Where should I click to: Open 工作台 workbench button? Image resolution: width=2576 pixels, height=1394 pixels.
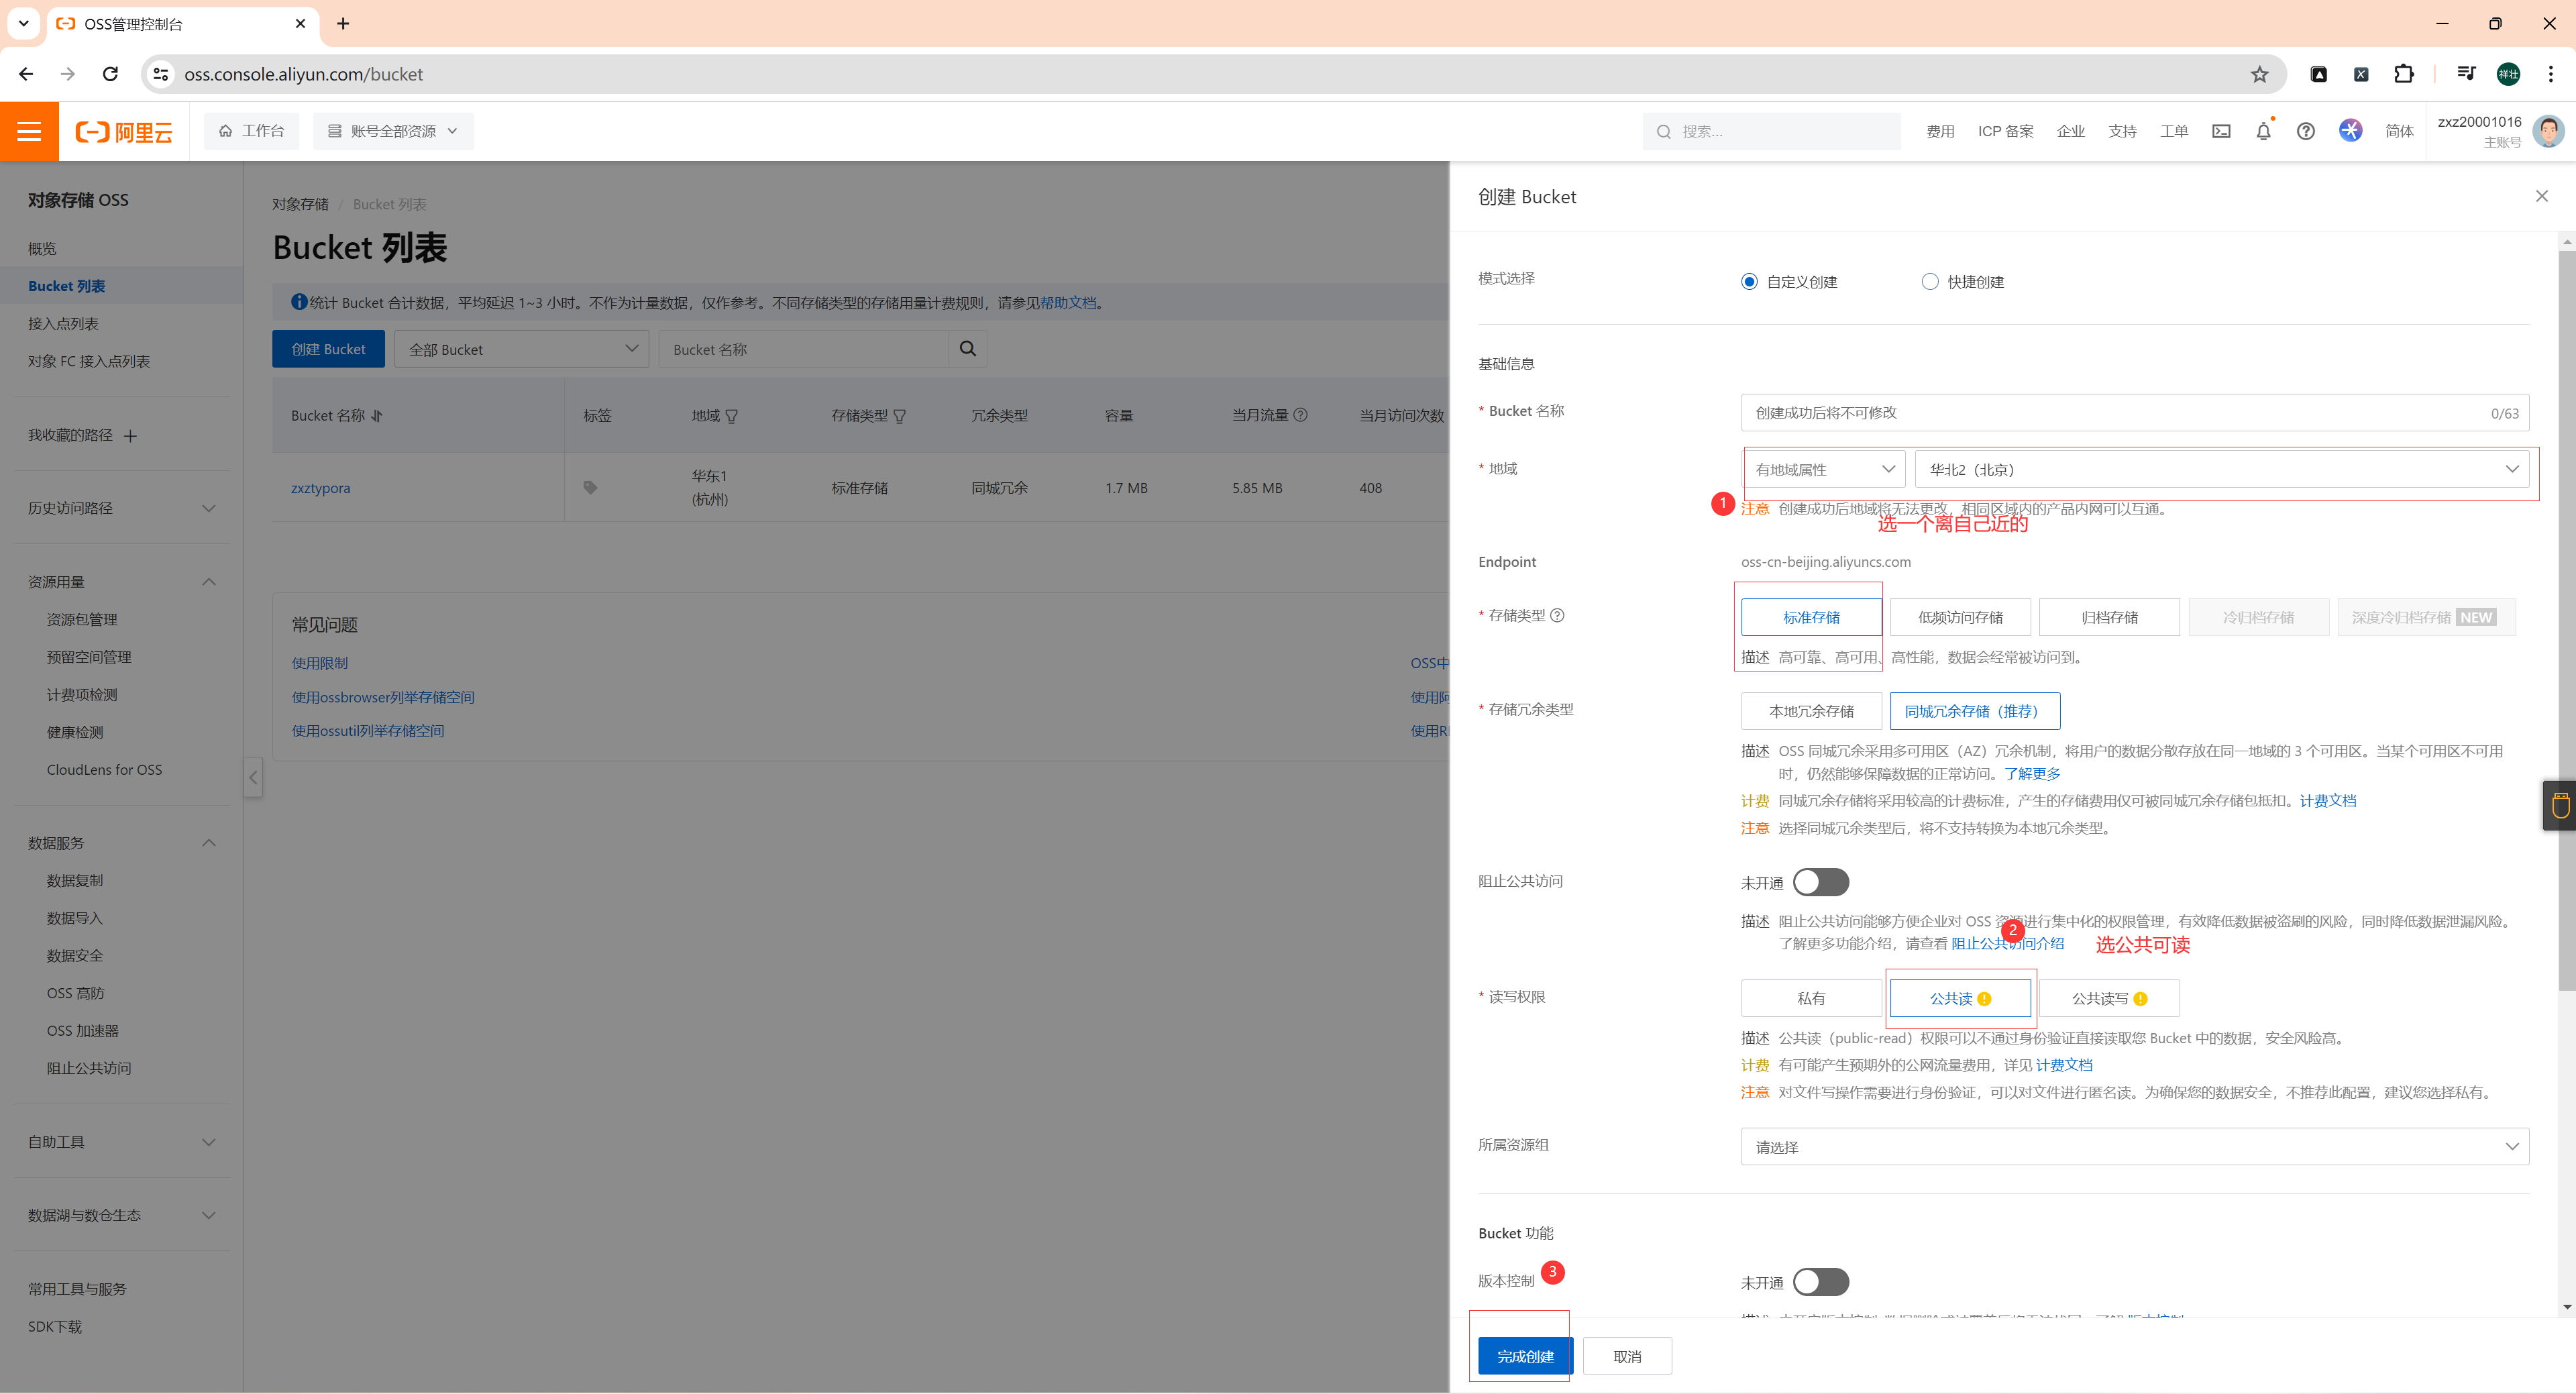(251, 131)
